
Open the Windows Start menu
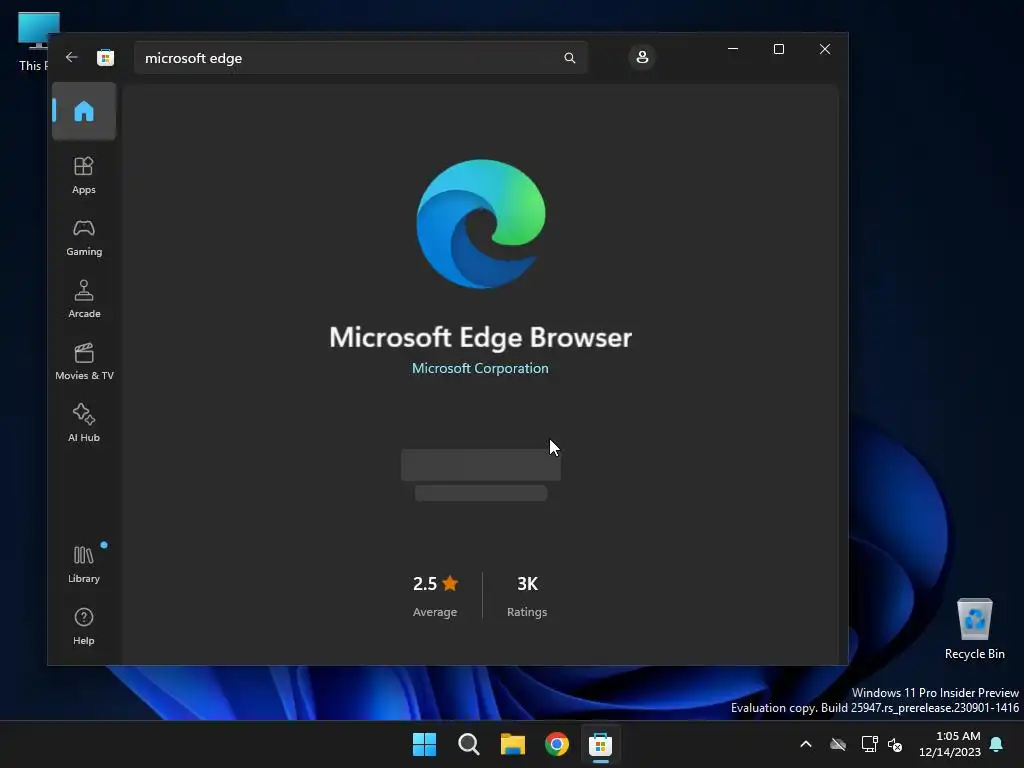click(424, 744)
